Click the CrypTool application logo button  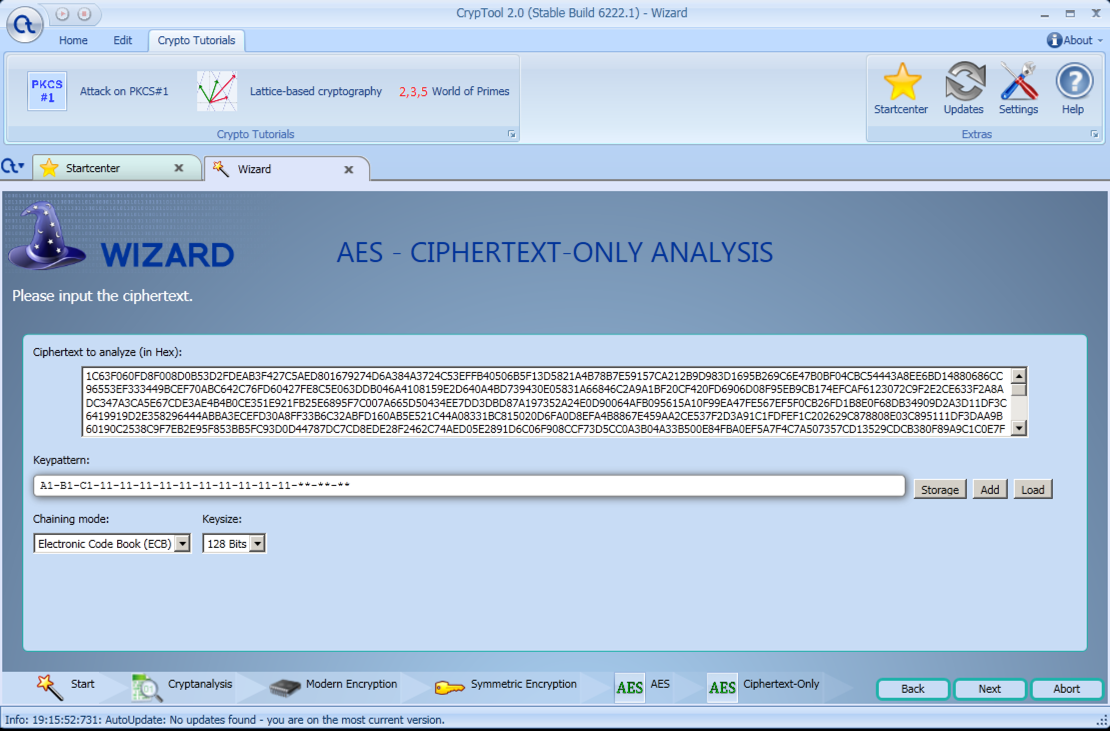[x=25, y=23]
